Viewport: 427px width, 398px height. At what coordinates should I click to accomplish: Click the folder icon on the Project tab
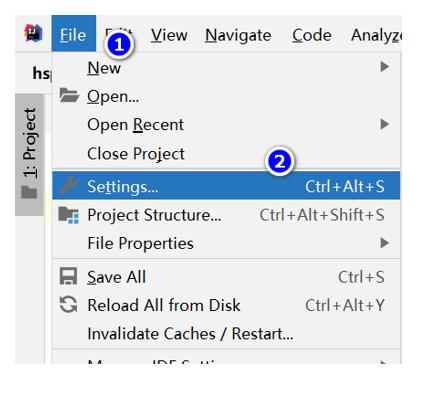(29, 192)
